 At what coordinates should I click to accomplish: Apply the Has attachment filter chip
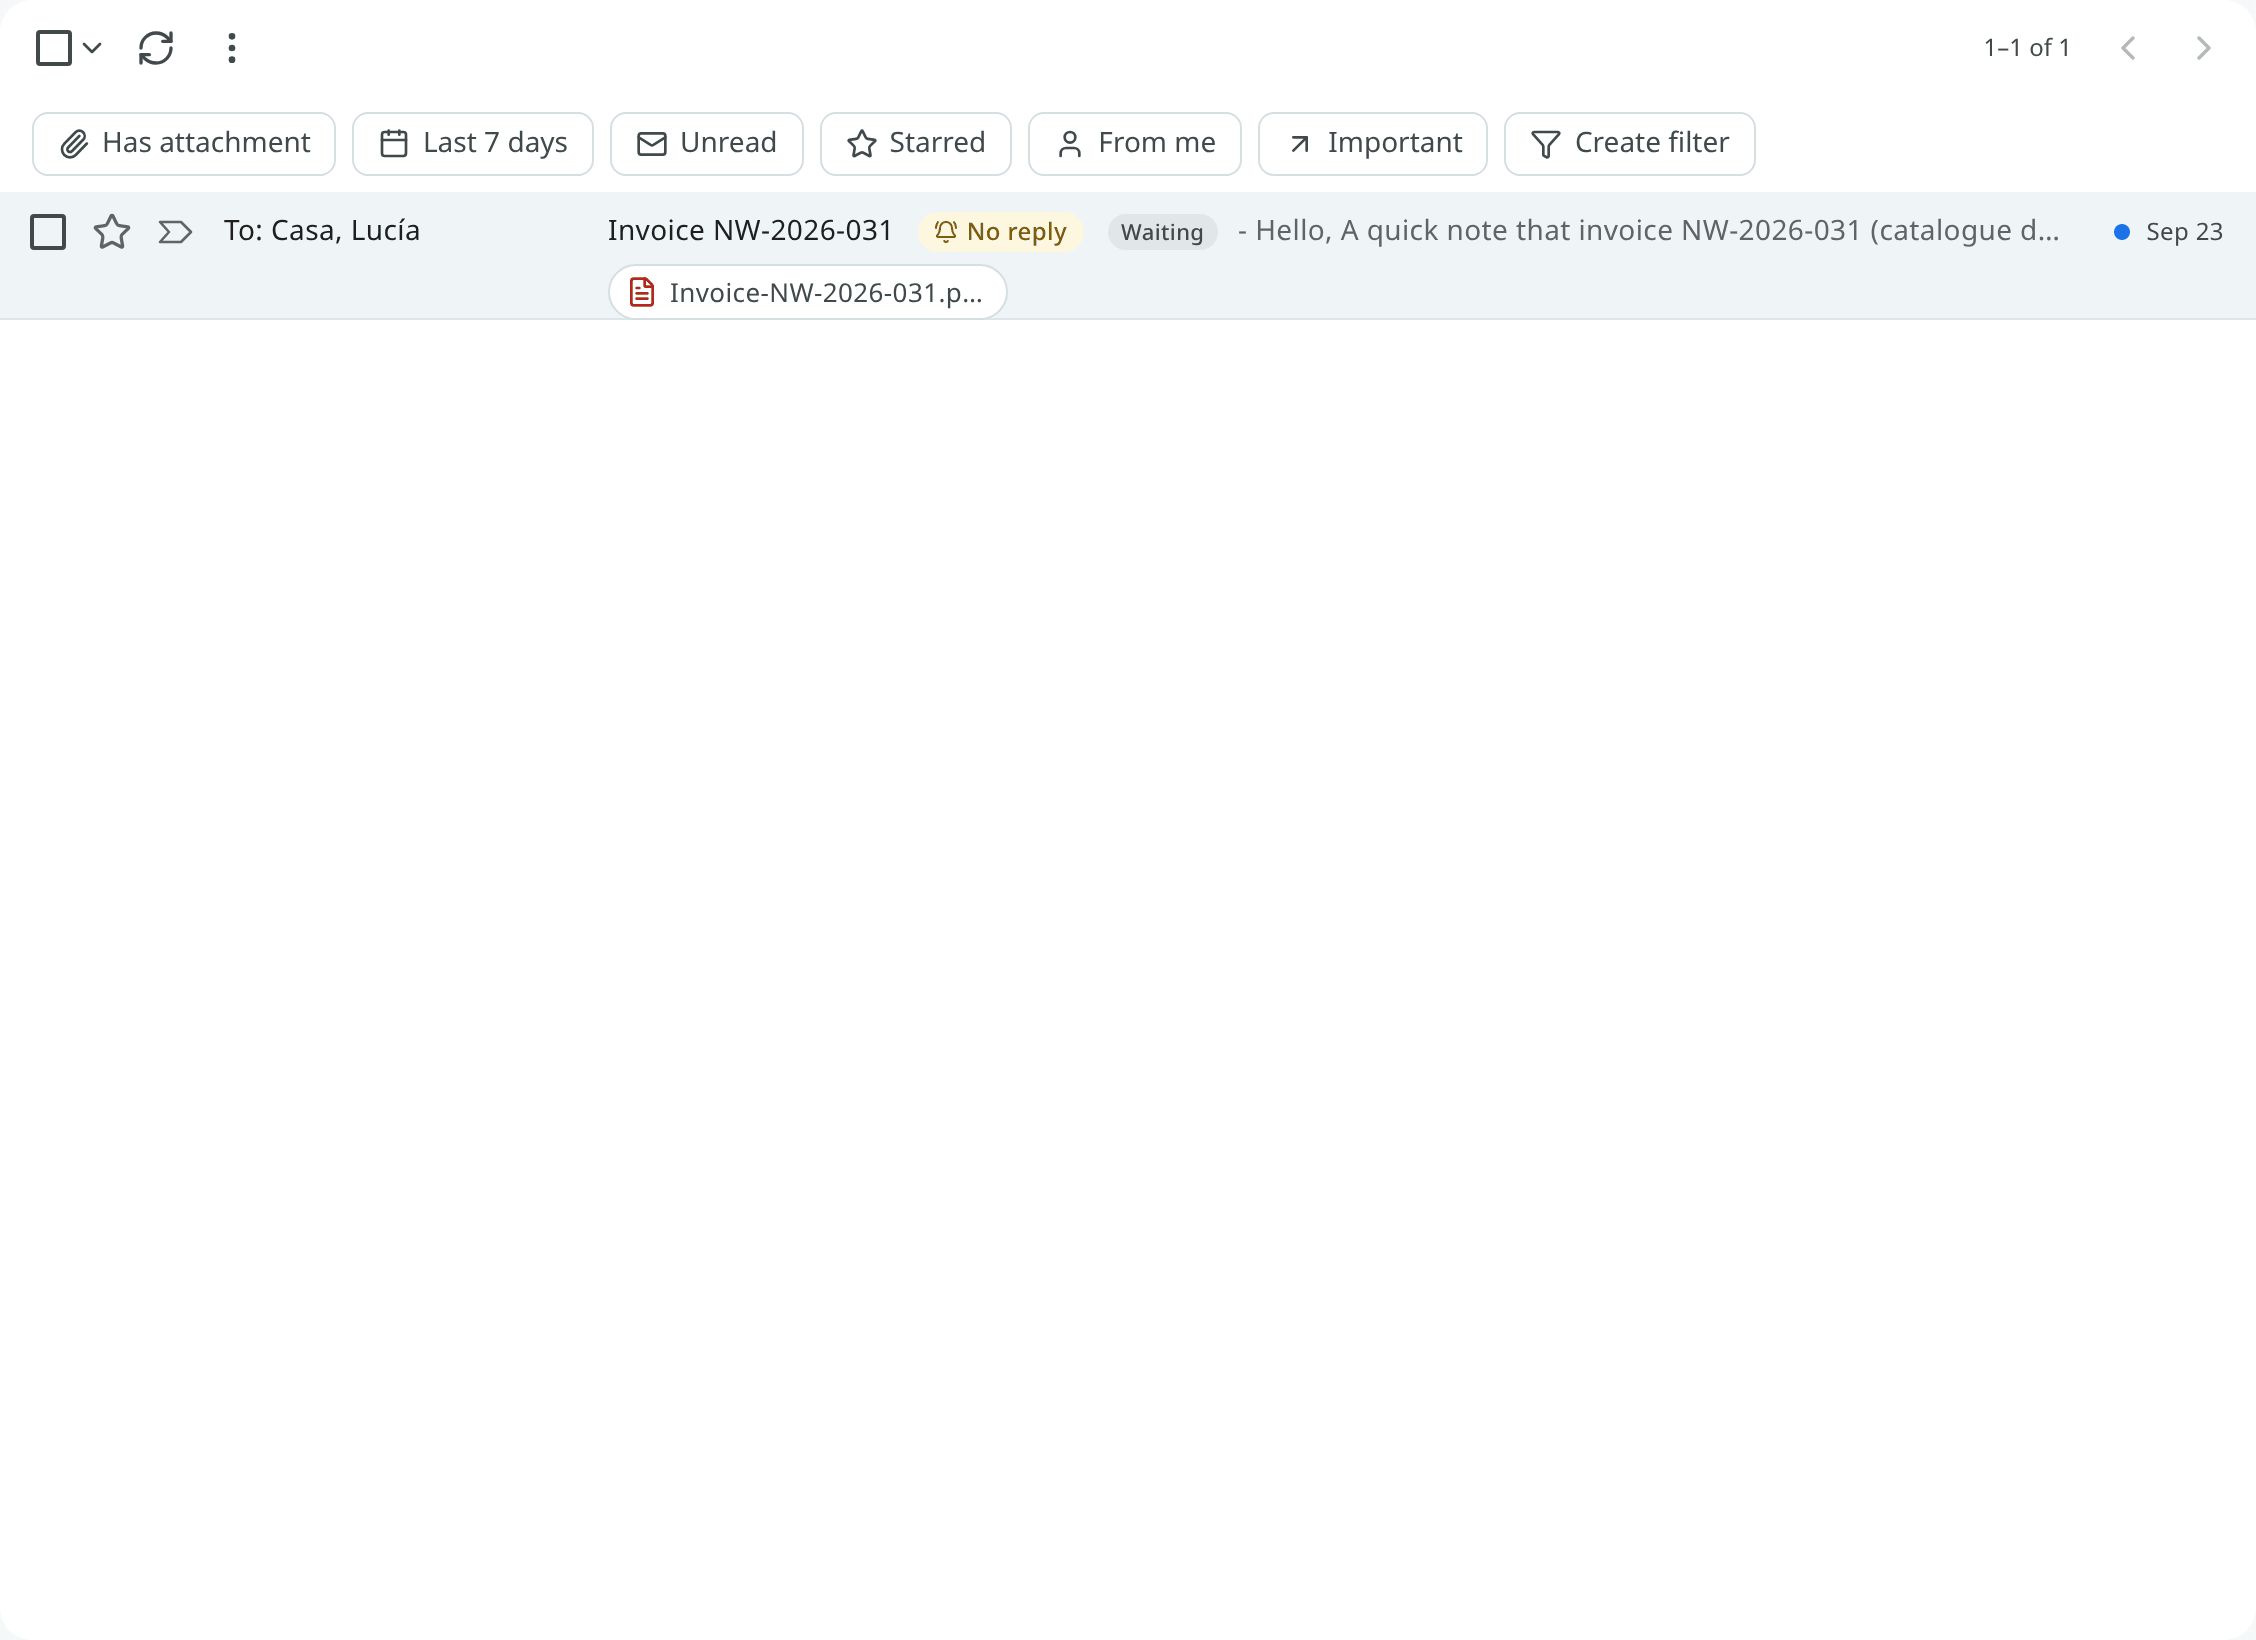[x=184, y=144]
